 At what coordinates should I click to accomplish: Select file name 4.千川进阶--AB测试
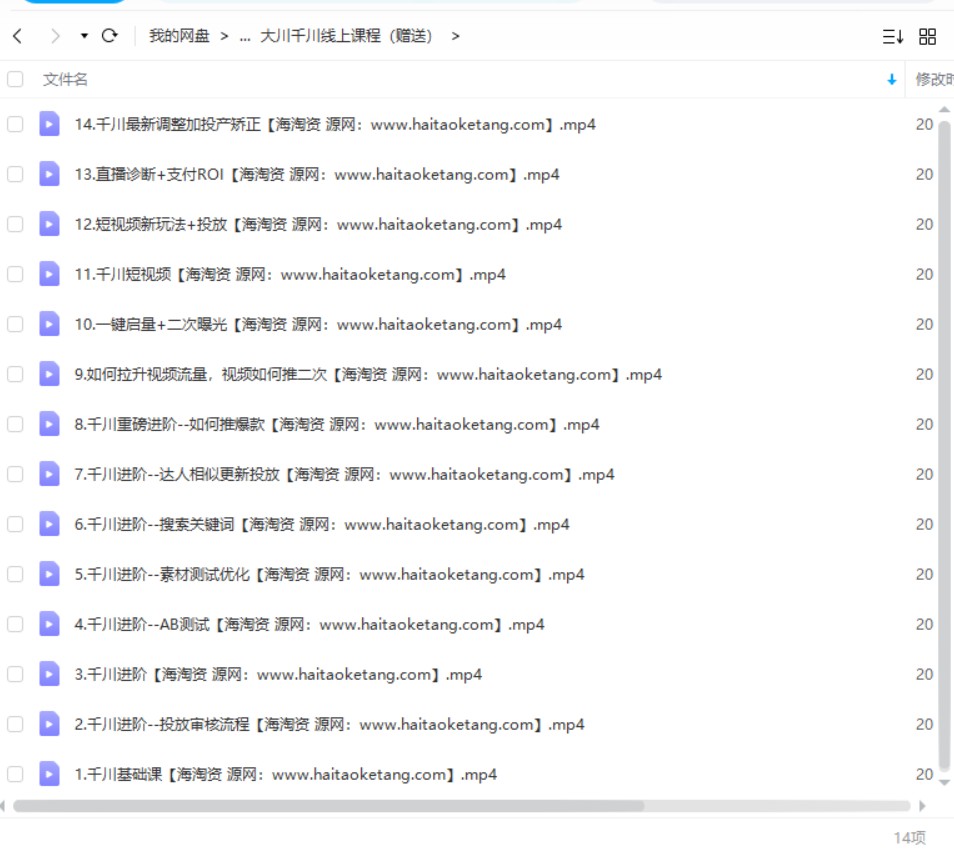pyautogui.click(x=310, y=624)
